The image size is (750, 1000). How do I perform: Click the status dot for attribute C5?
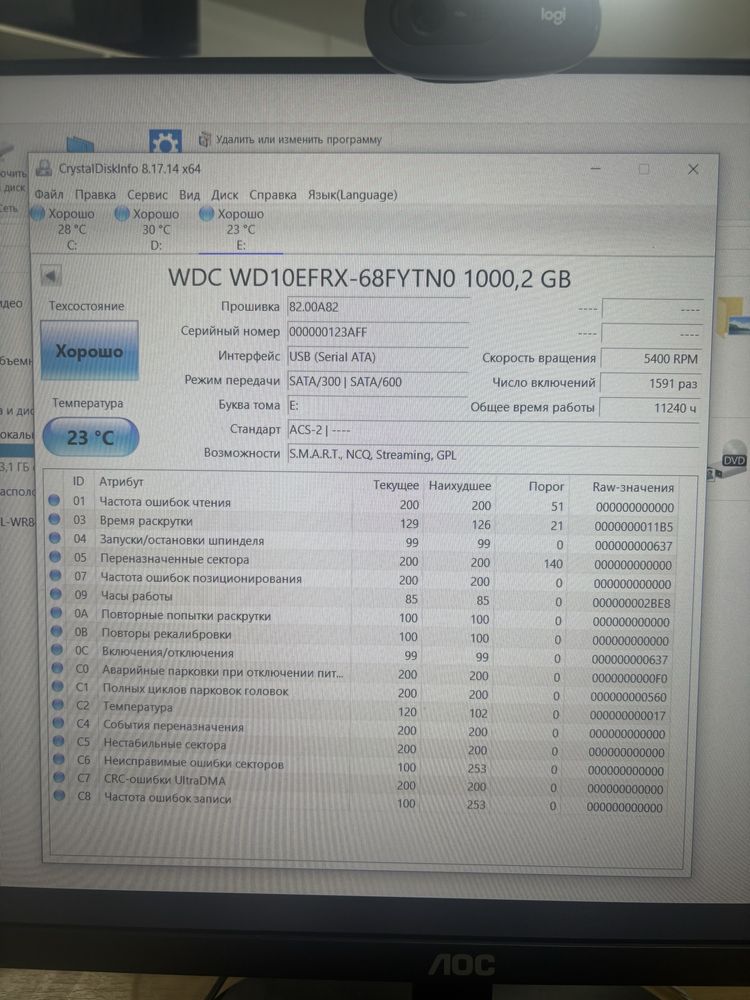tap(59, 741)
